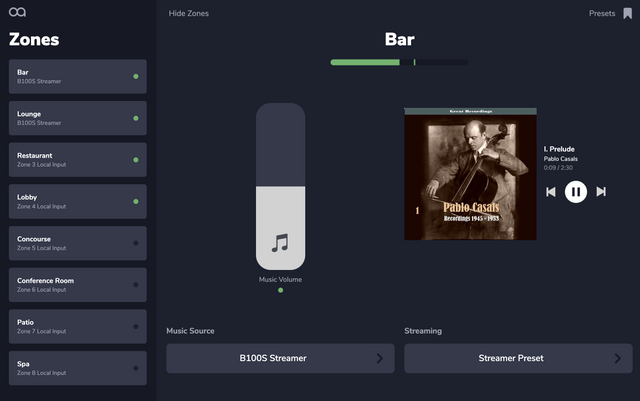Click the Streaming label
This screenshot has height=401, width=640.
tap(423, 331)
